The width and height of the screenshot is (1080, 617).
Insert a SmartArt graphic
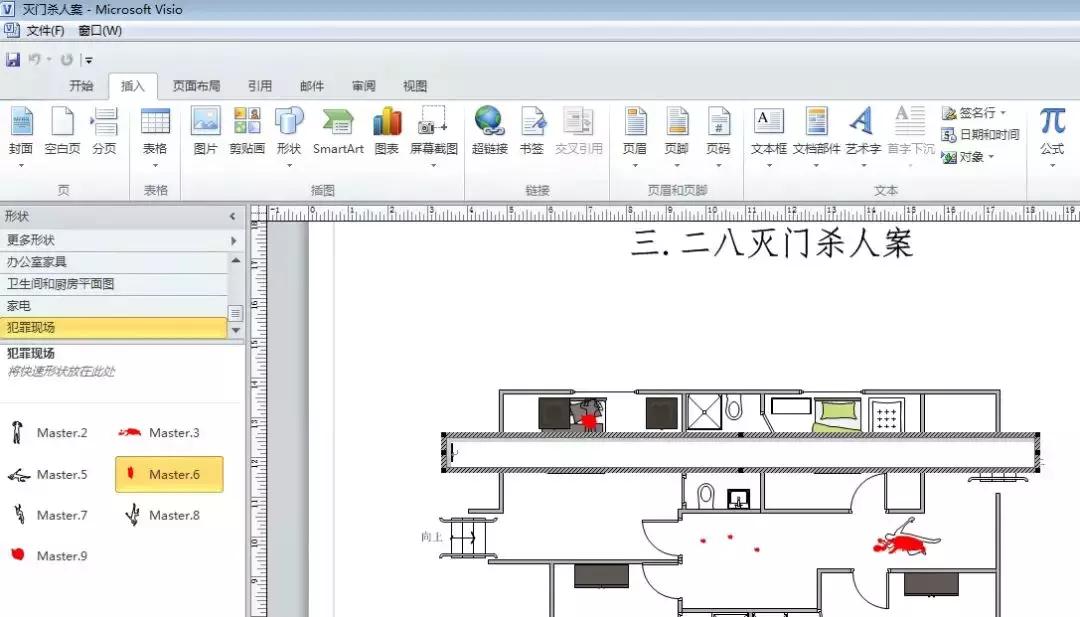coord(337,130)
